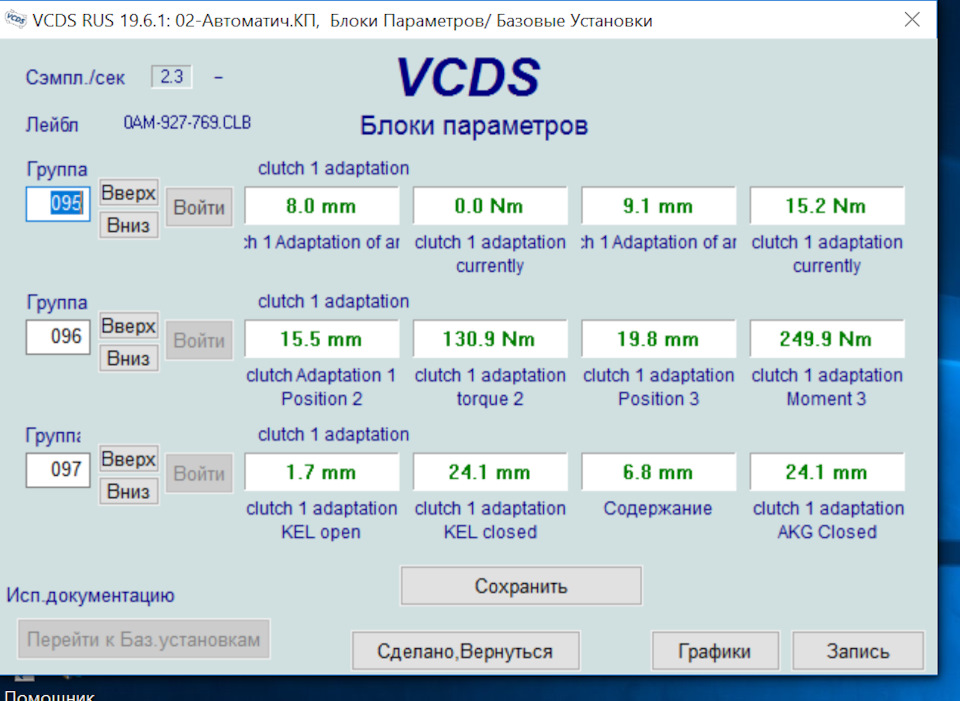Select the 6.8 mm value field
The image size is (960, 701).
coord(658,472)
